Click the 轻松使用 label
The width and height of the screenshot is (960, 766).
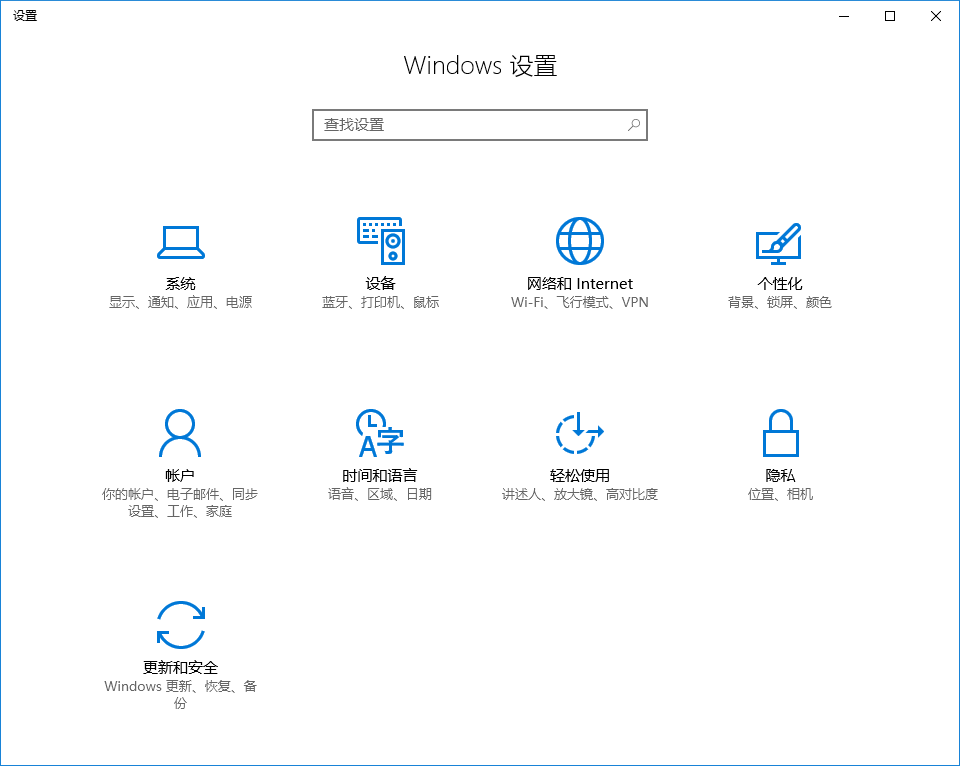point(580,475)
